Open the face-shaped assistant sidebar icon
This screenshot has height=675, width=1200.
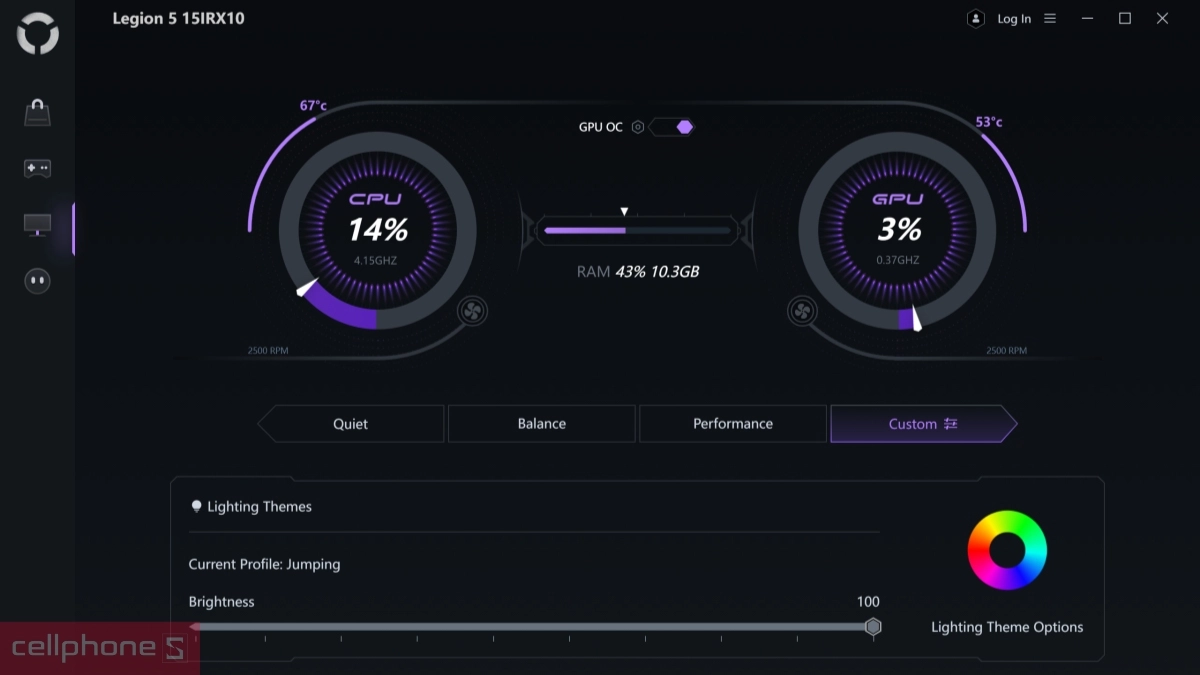(x=37, y=281)
